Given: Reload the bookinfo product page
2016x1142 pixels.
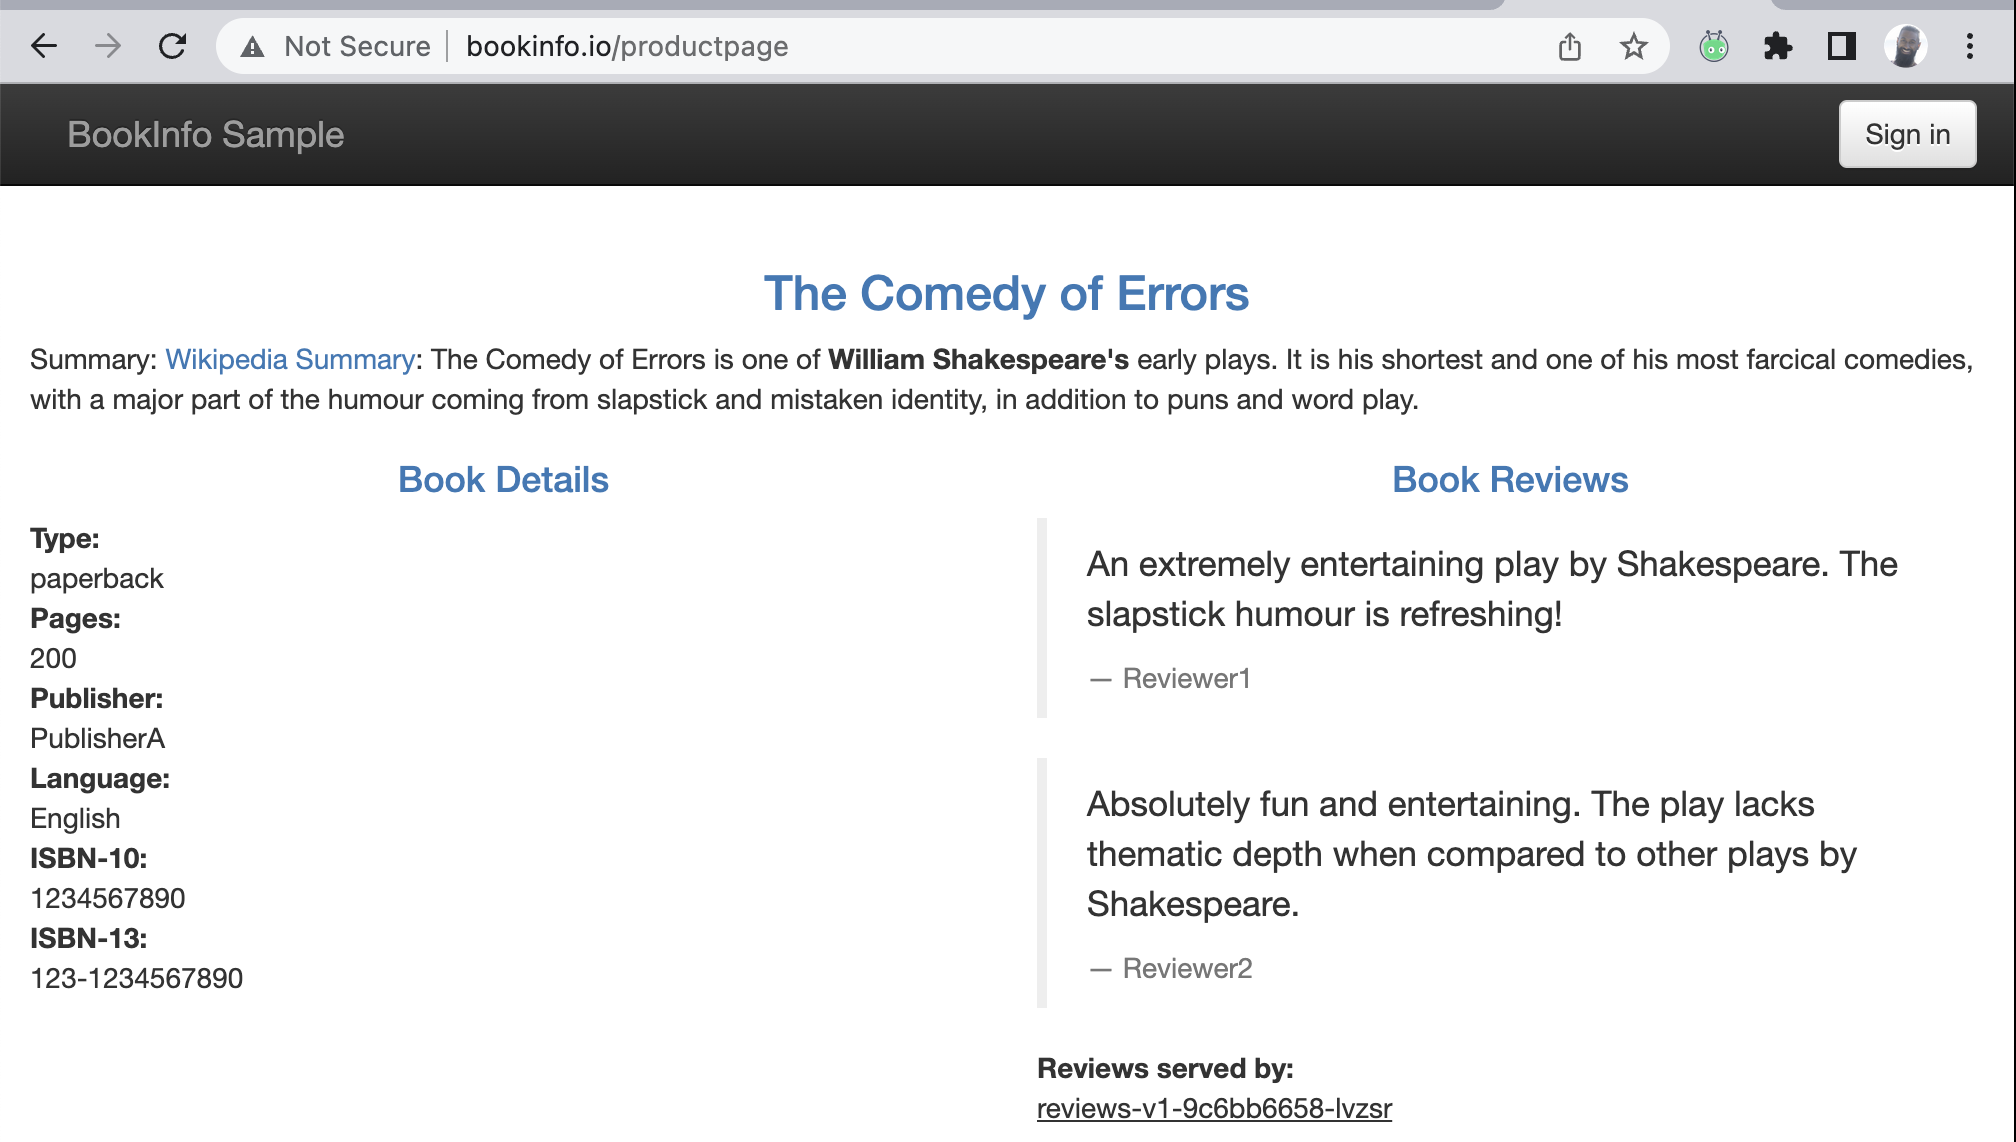Looking at the screenshot, I should pyautogui.click(x=173, y=46).
